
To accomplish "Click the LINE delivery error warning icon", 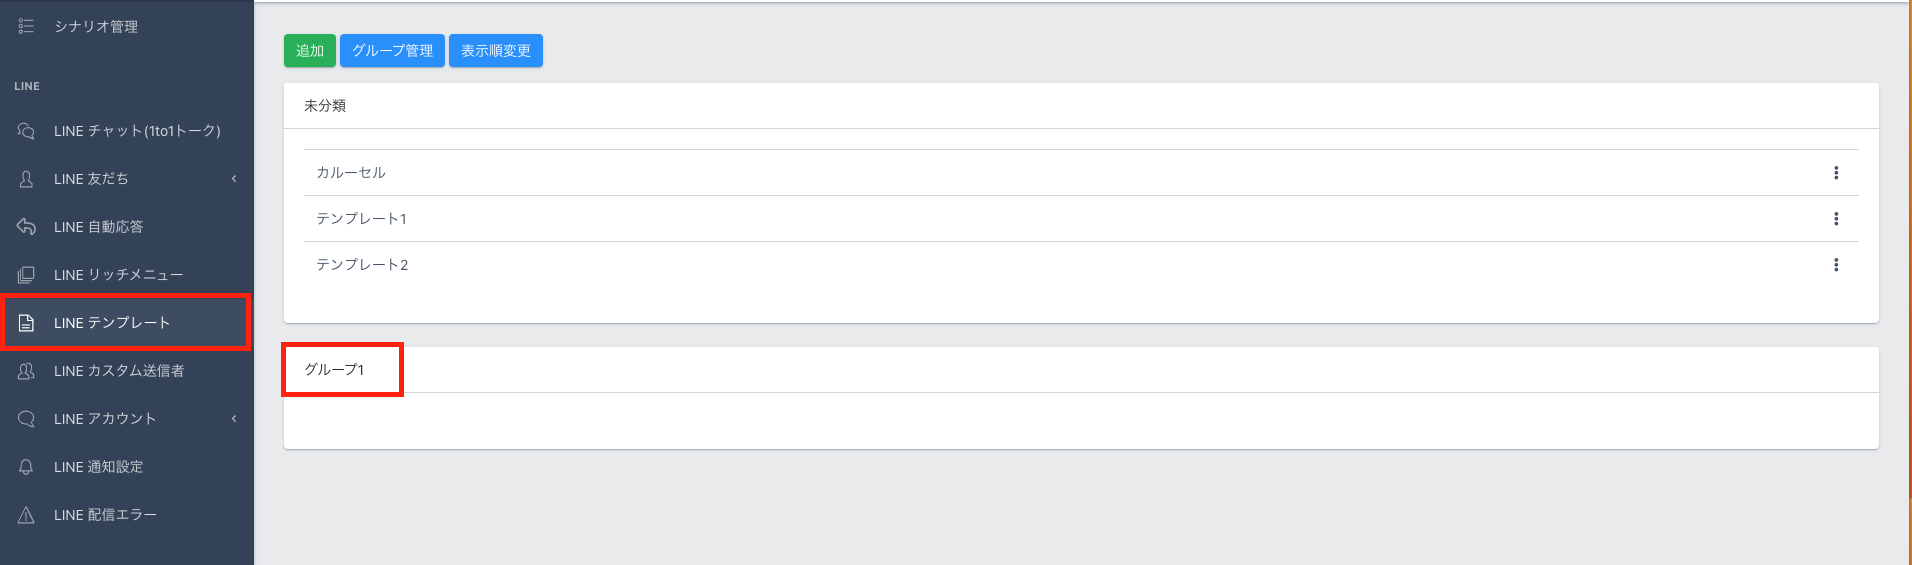I will [26, 515].
